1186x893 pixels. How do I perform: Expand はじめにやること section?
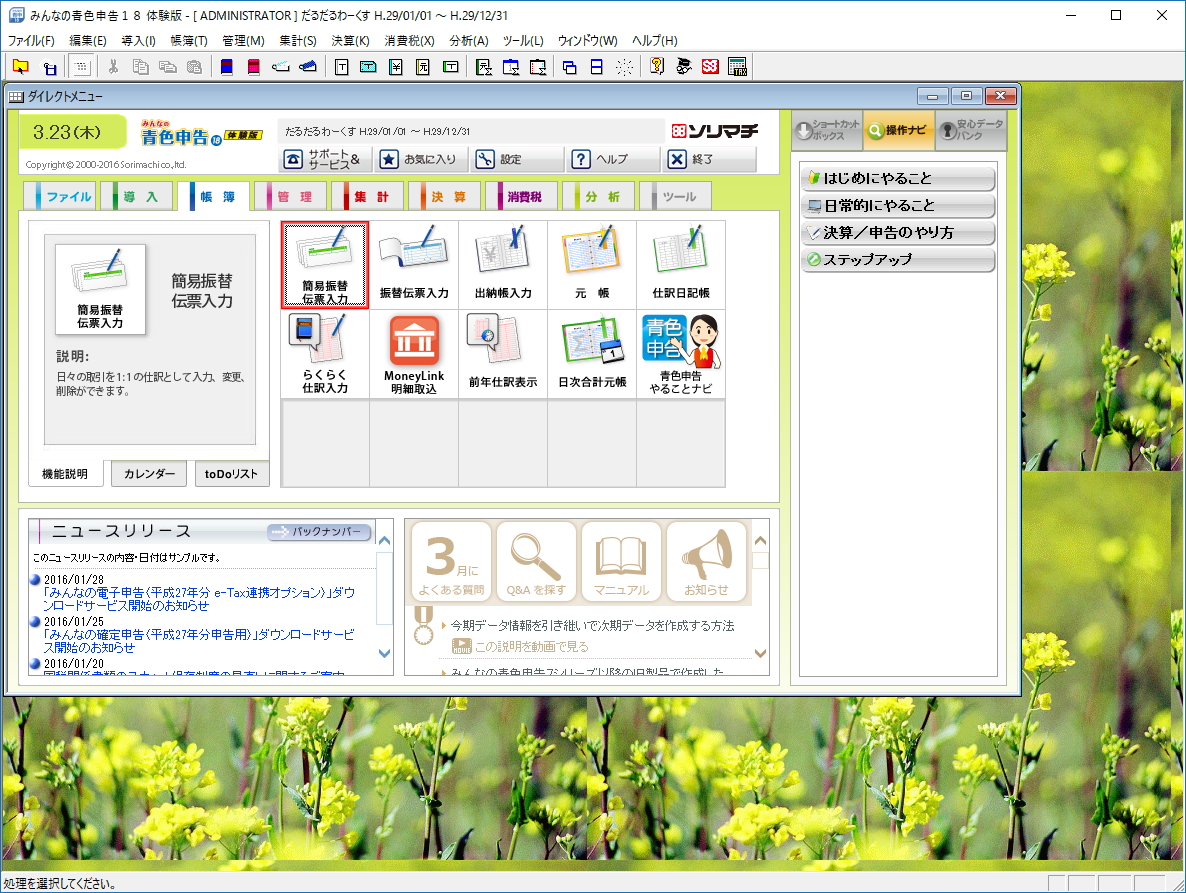pos(898,178)
